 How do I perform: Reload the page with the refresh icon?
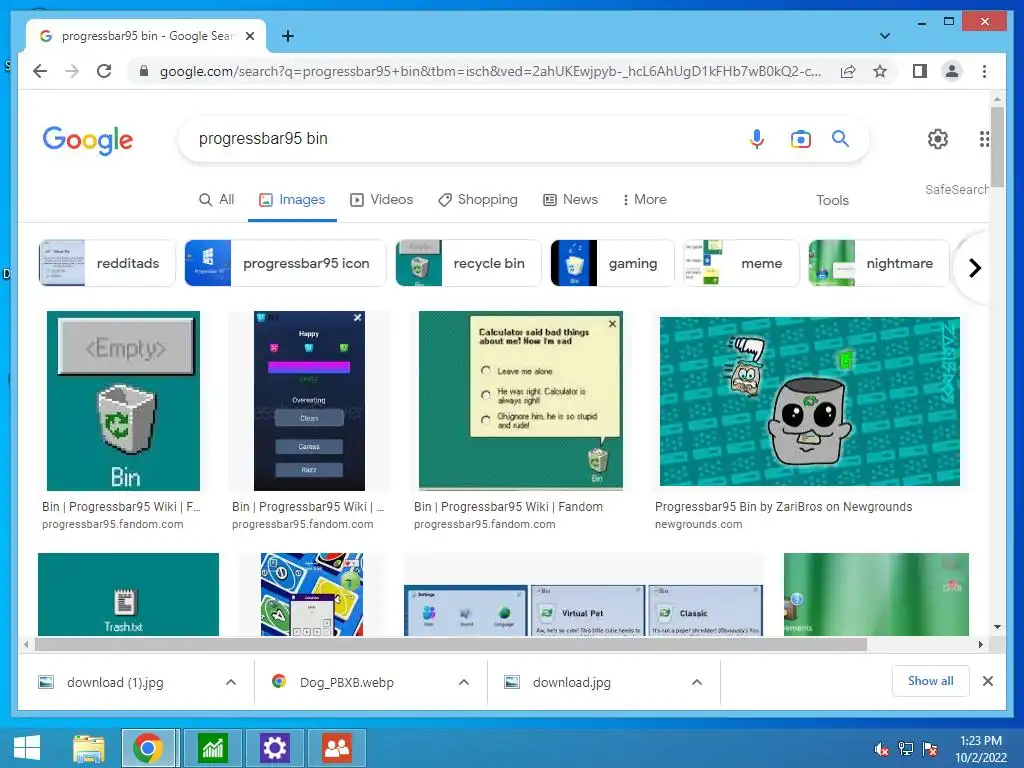click(104, 71)
